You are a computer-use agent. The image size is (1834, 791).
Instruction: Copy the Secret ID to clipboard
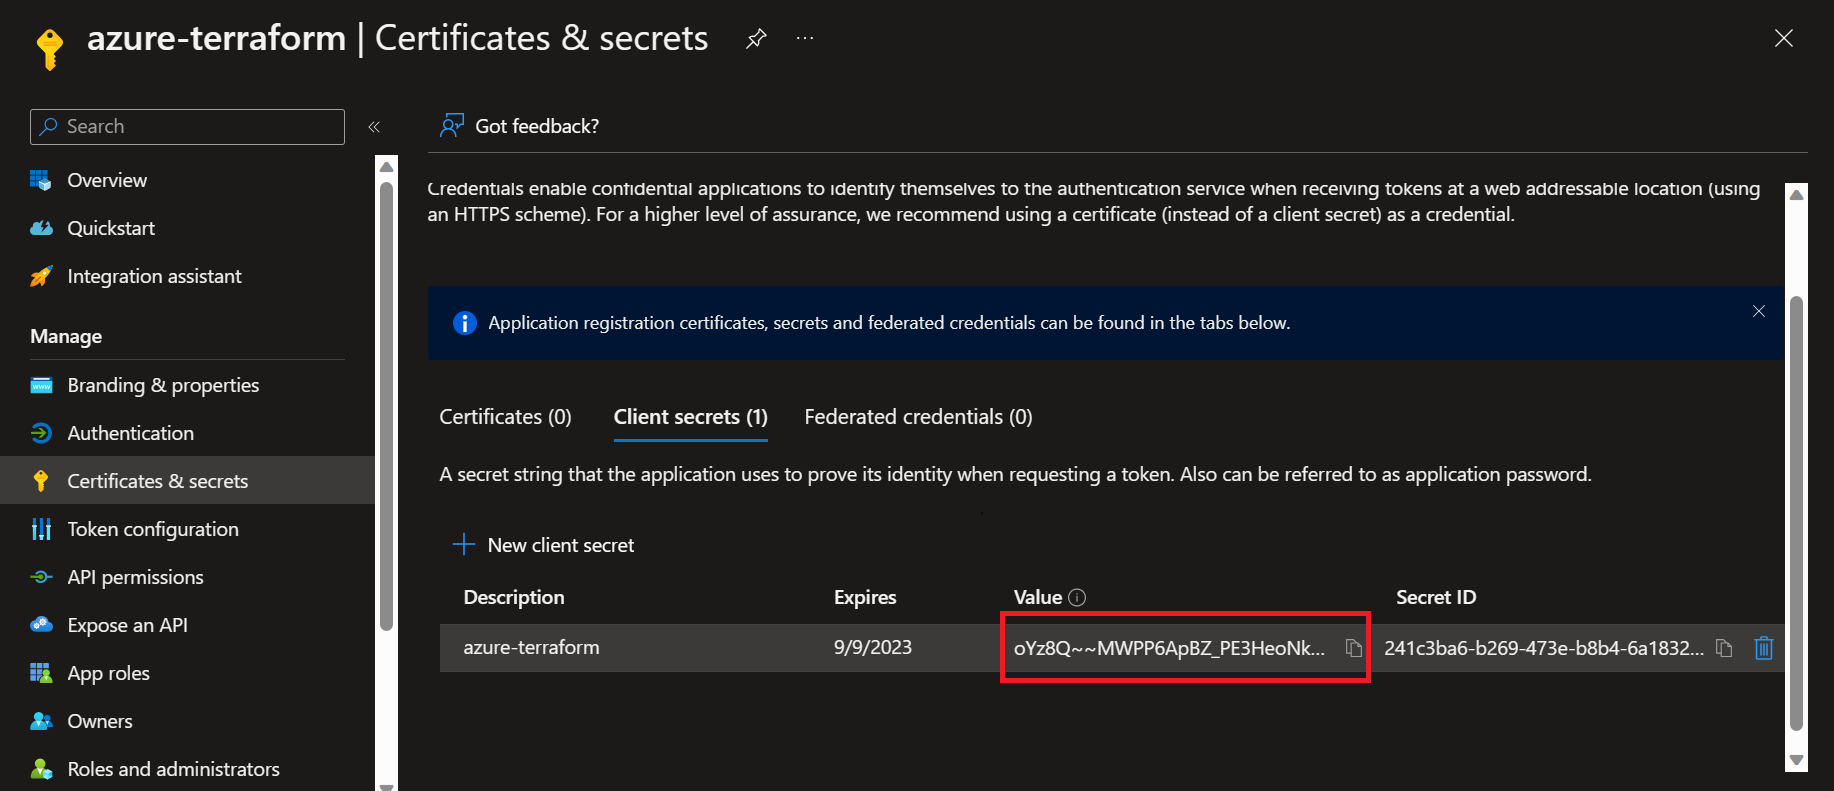pos(1724,648)
